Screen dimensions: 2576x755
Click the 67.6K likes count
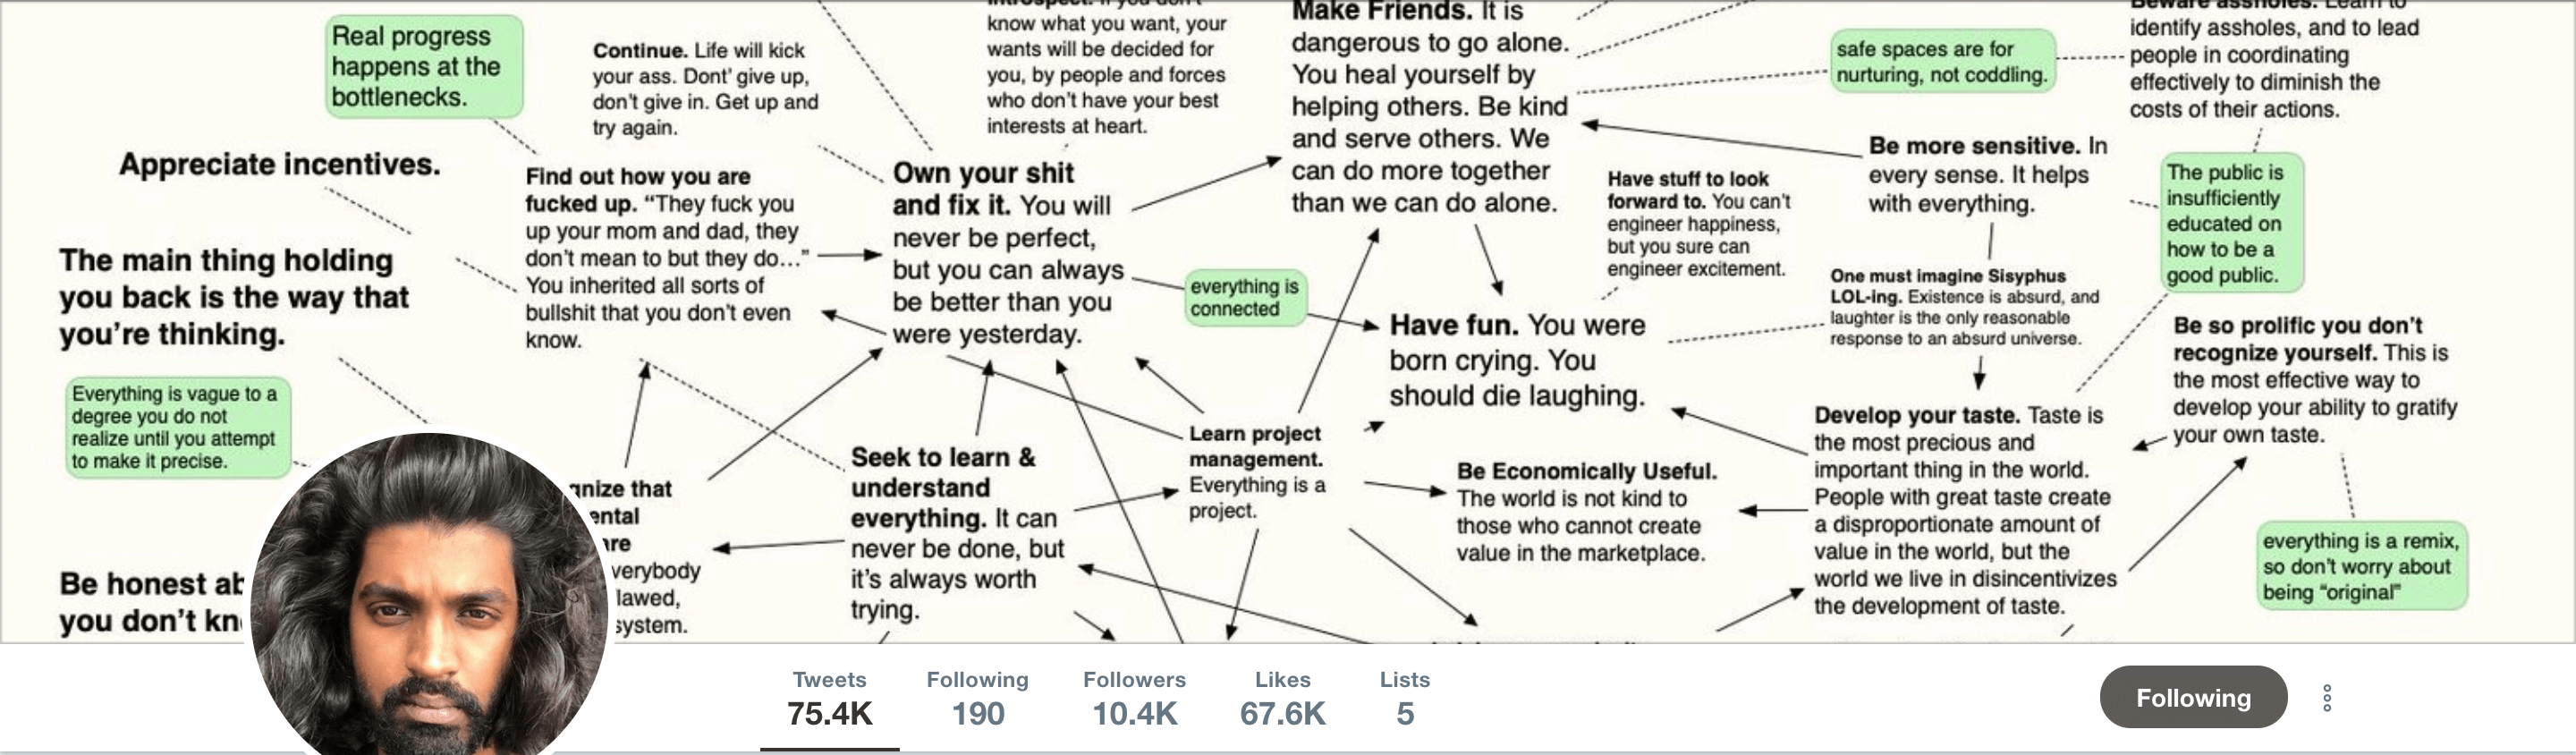click(1282, 714)
